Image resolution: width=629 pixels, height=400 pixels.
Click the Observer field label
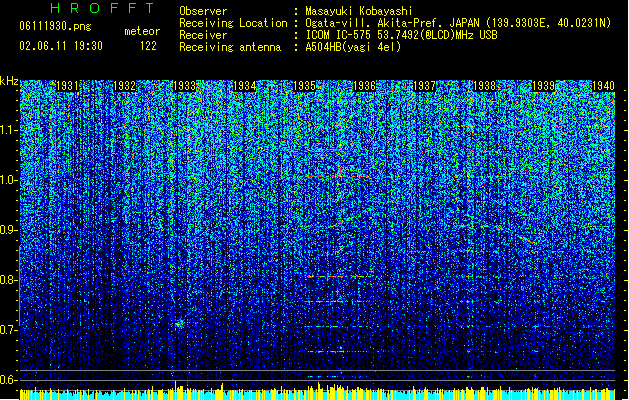coord(203,11)
